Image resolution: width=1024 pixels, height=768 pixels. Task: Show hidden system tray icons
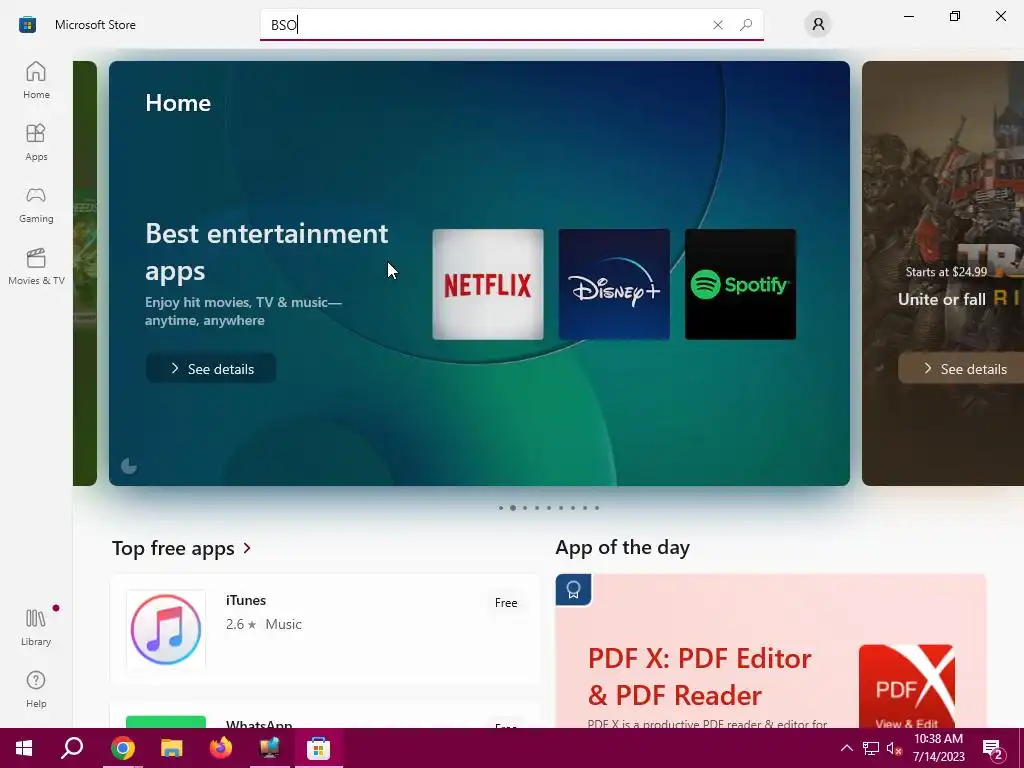click(846, 748)
